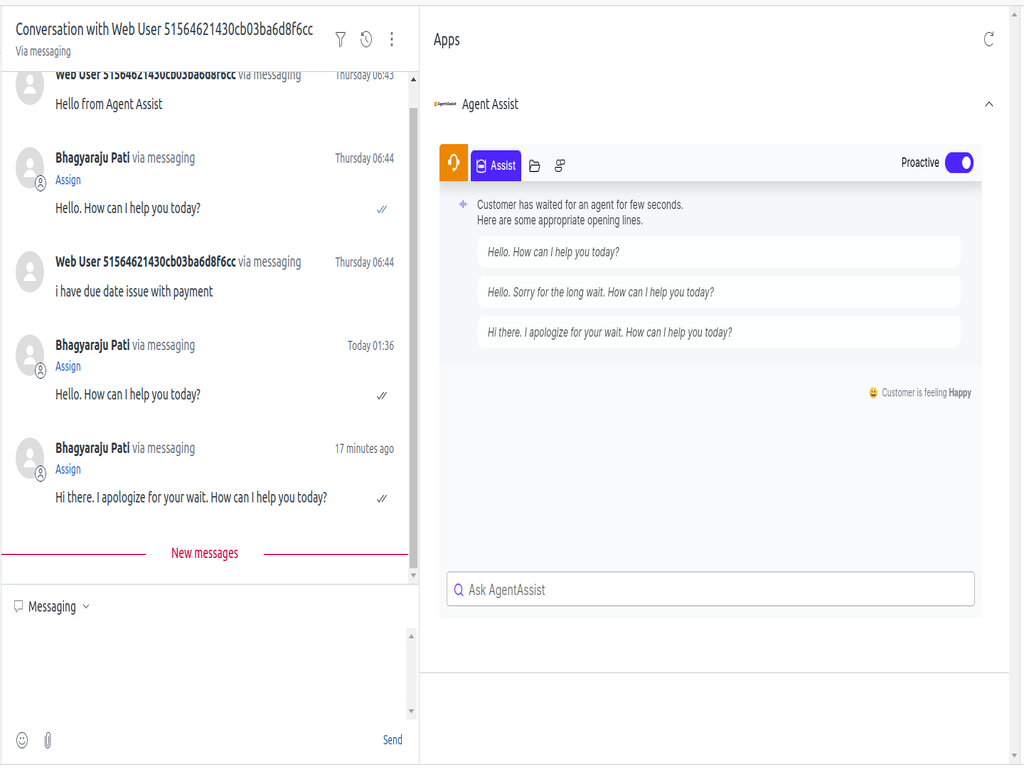Open the folder icon tab in Agent Assist
This screenshot has height=768, width=1024.
point(535,166)
